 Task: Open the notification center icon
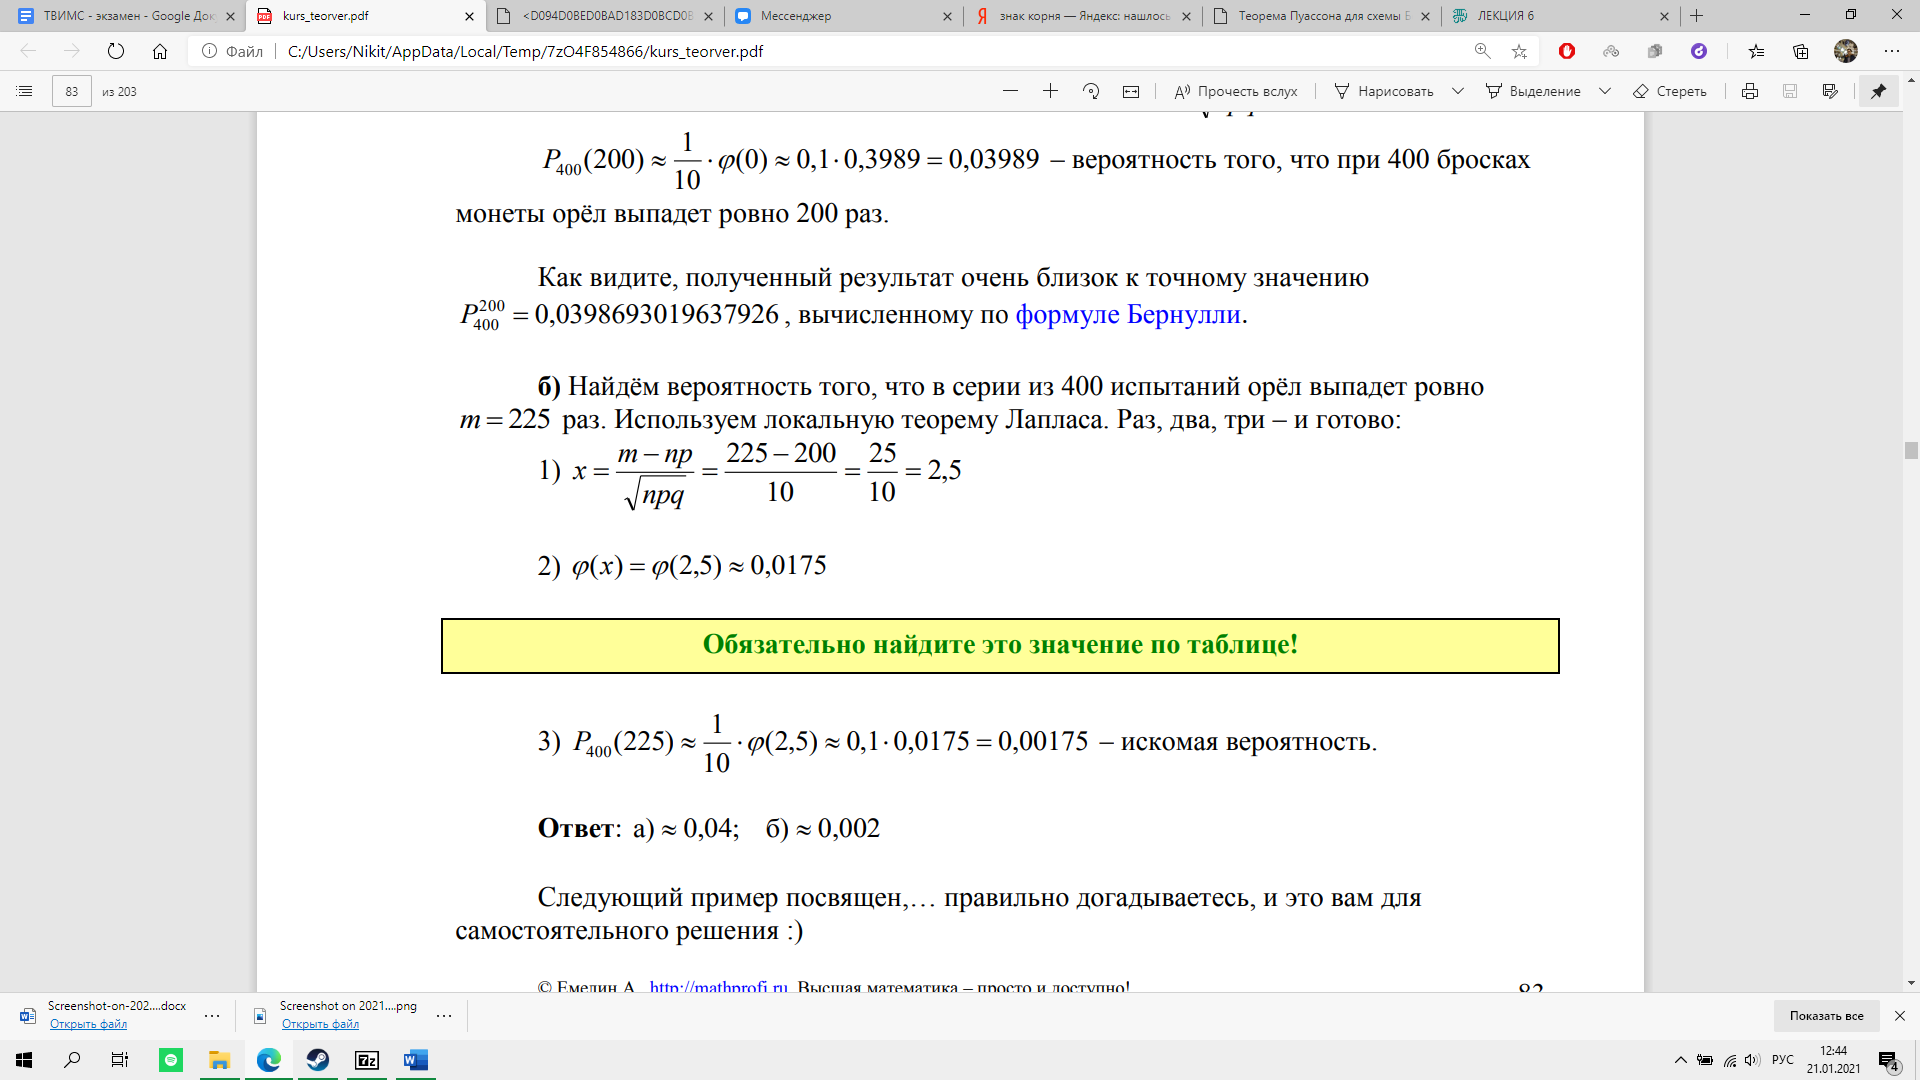1889,1061
